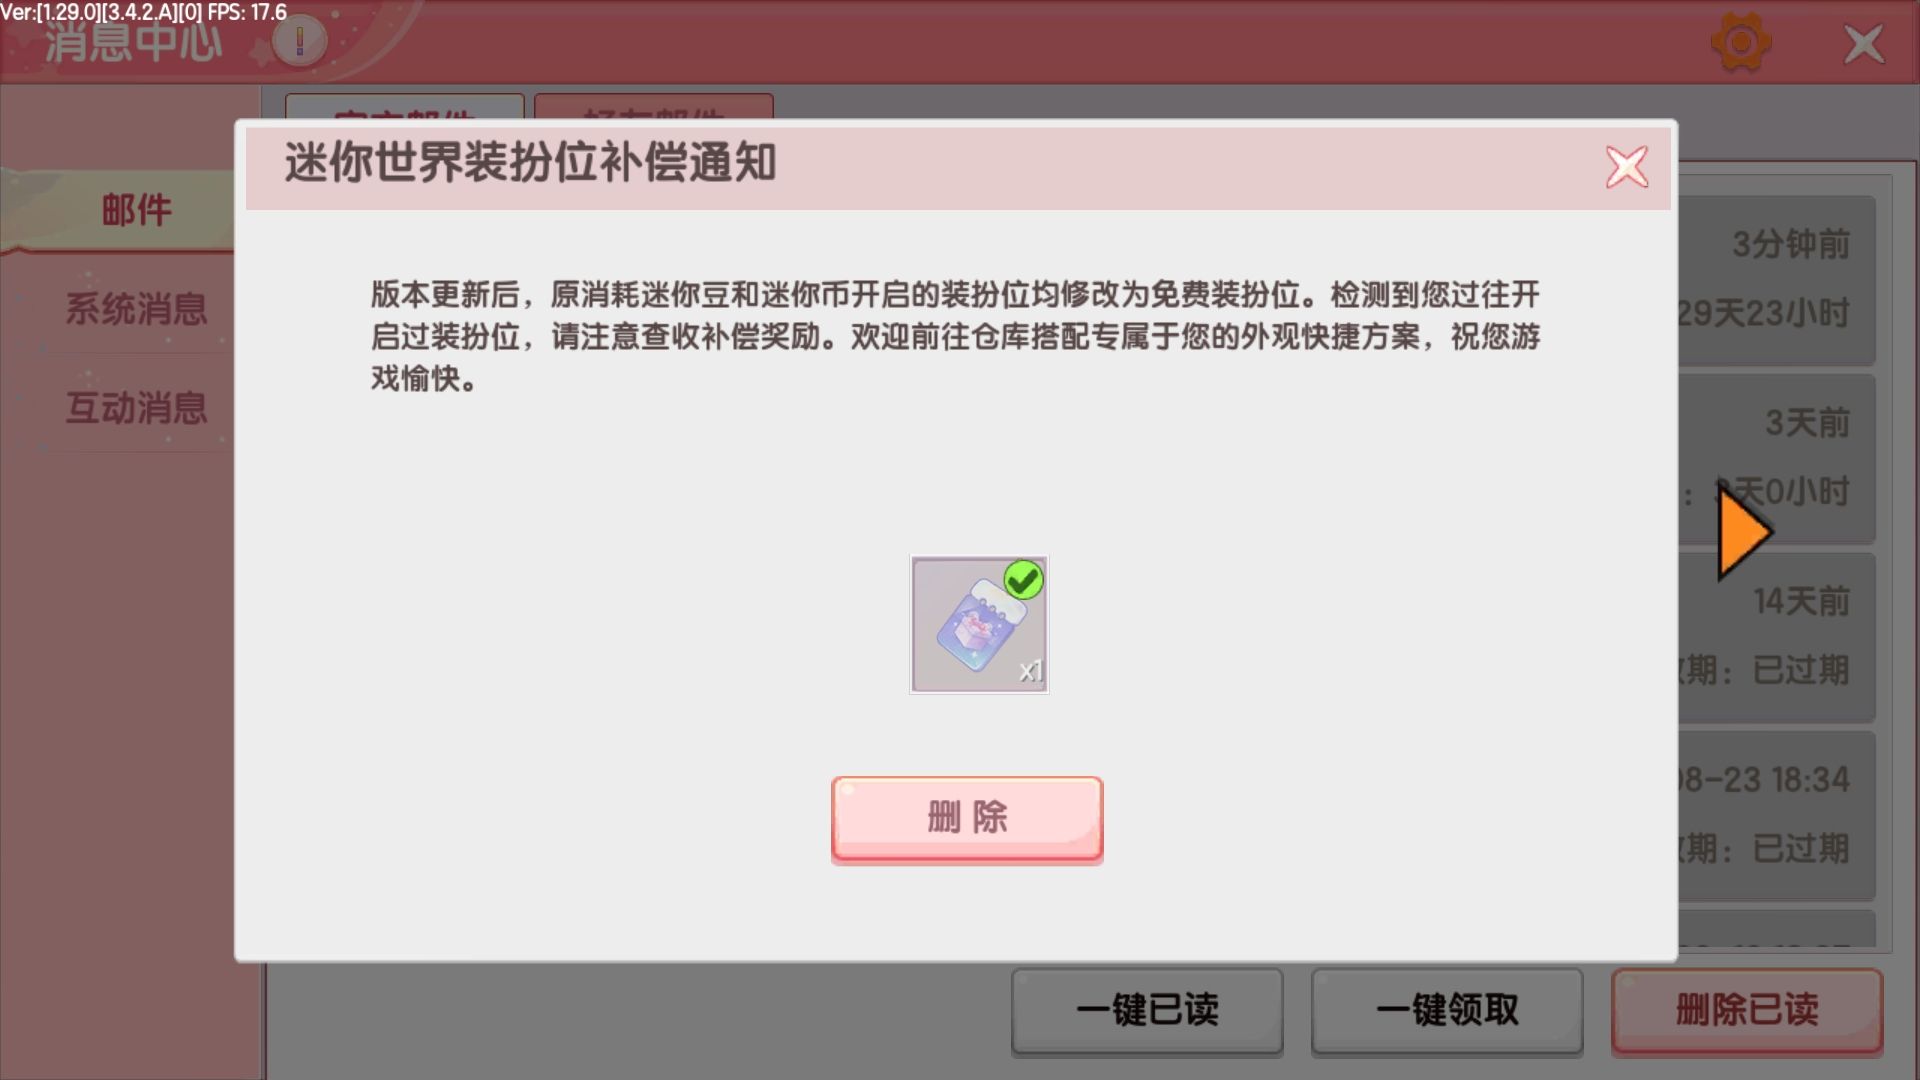Tap the green claimed checkmark badge

1023,580
